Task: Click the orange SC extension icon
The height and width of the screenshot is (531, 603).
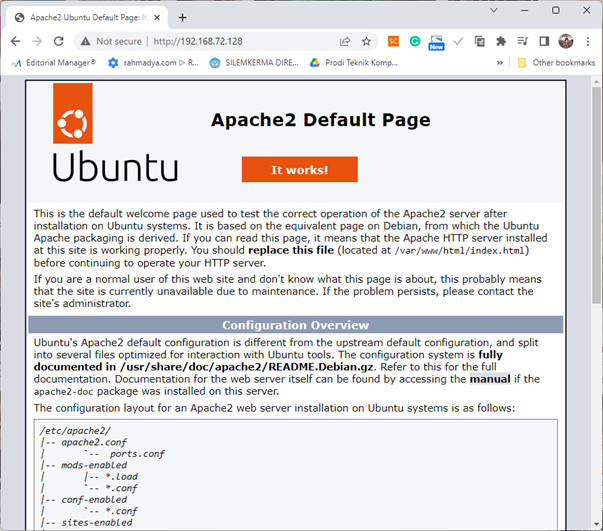Action: click(393, 42)
